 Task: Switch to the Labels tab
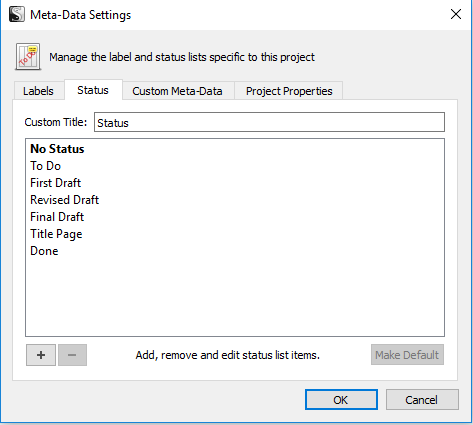click(39, 91)
